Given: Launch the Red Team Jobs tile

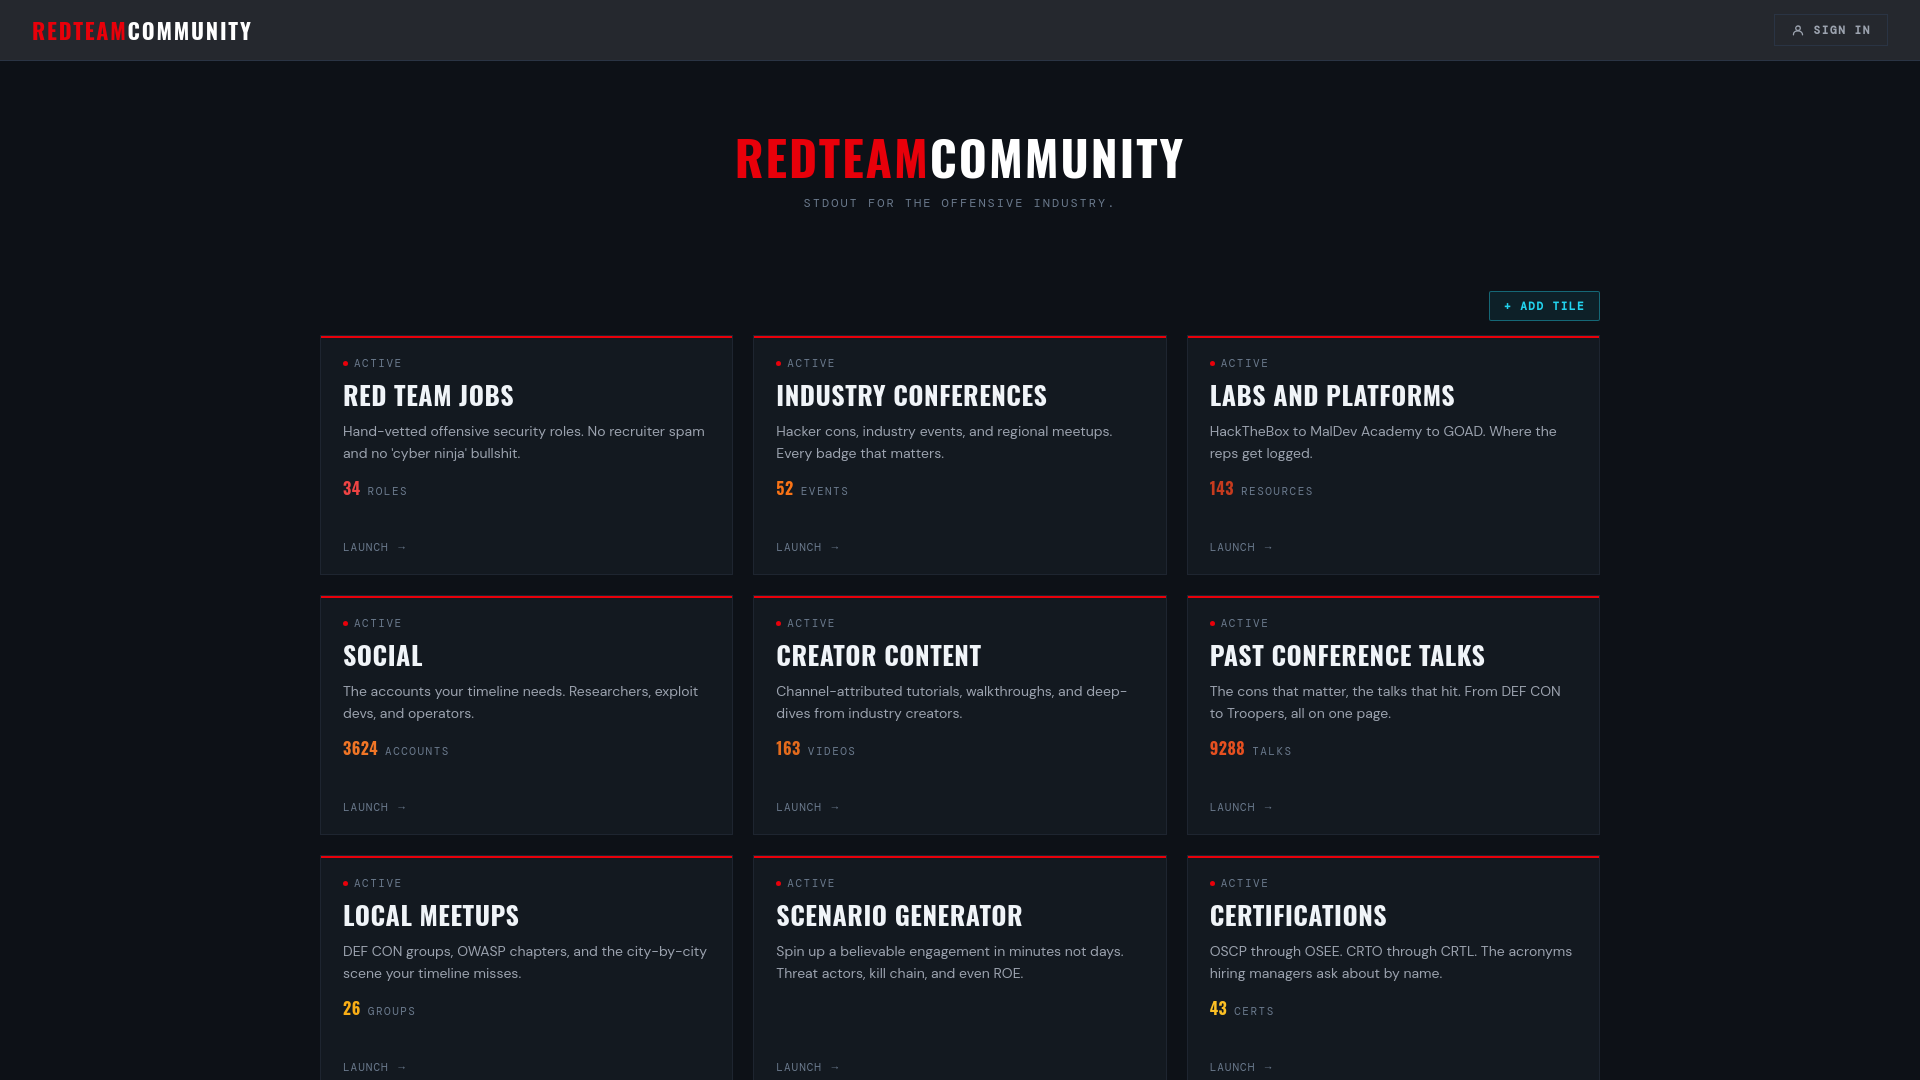Looking at the screenshot, I should [375, 548].
